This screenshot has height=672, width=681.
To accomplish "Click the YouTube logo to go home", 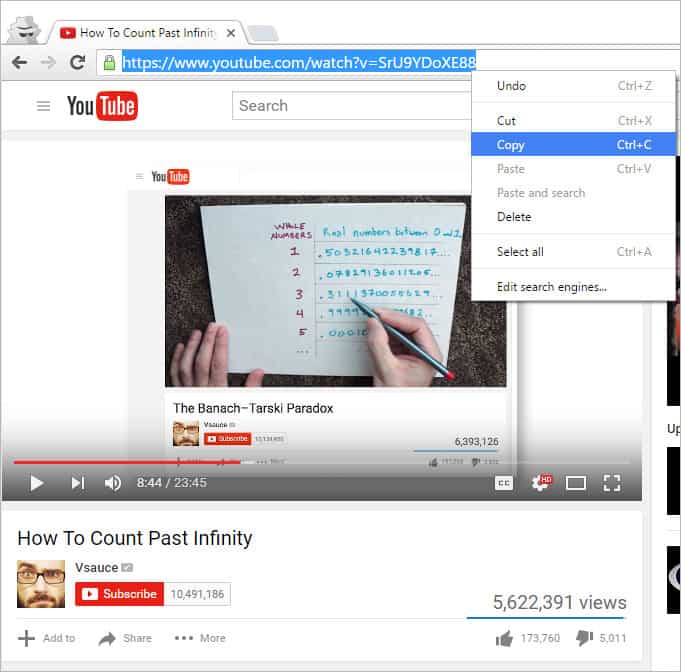I will coord(102,106).
